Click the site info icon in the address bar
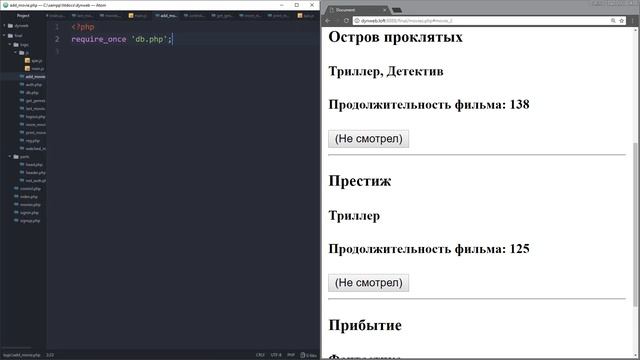The width and height of the screenshot is (640, 360). pos(357,20)
